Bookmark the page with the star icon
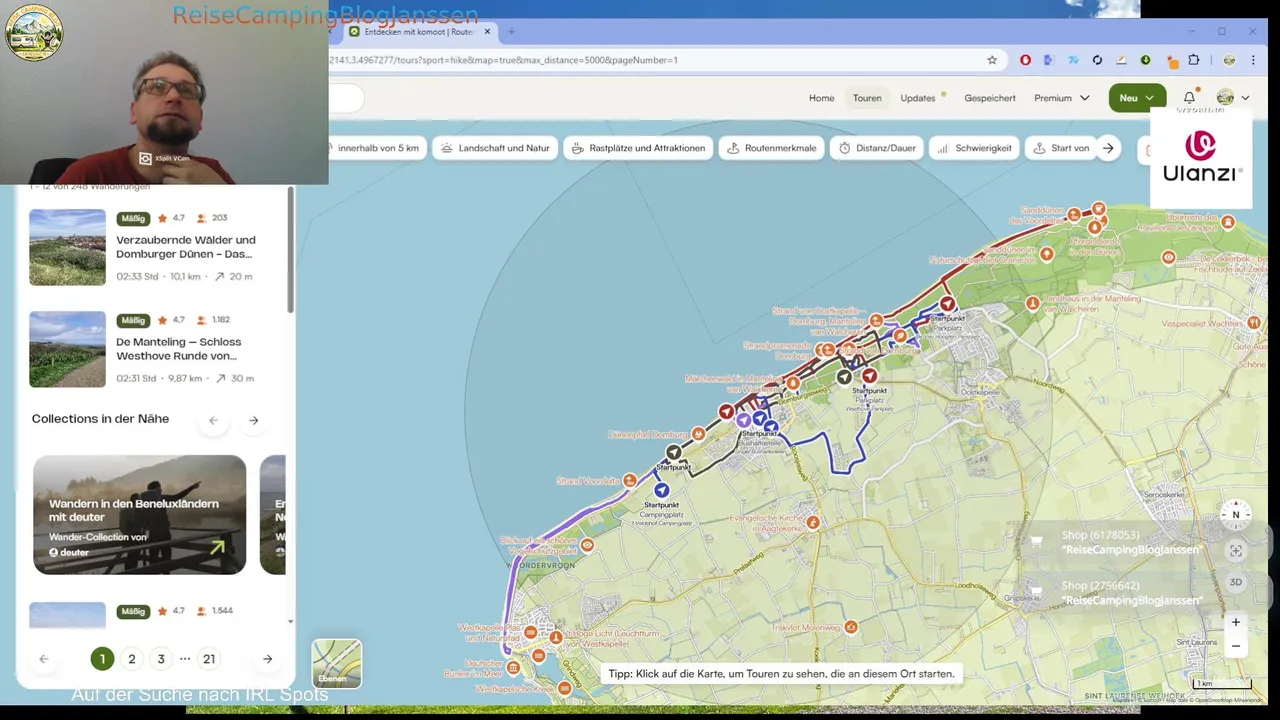 pyautogui.click(x=992, y=60)
